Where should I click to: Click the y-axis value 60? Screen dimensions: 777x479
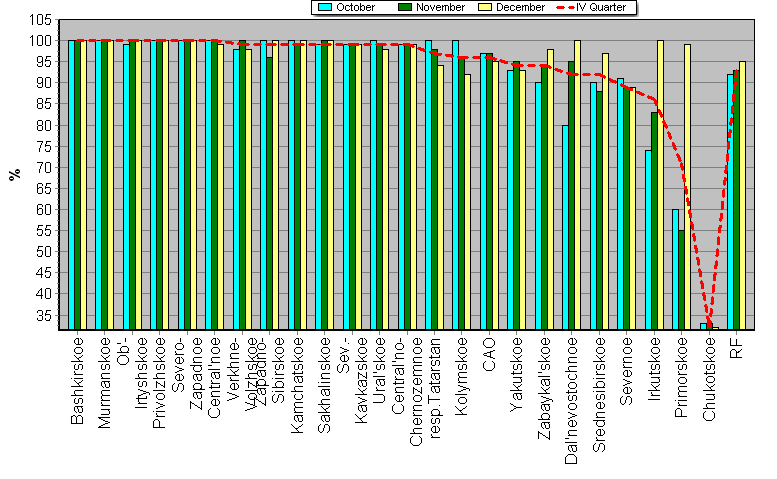pyautogui.click(x=43, y=210)
